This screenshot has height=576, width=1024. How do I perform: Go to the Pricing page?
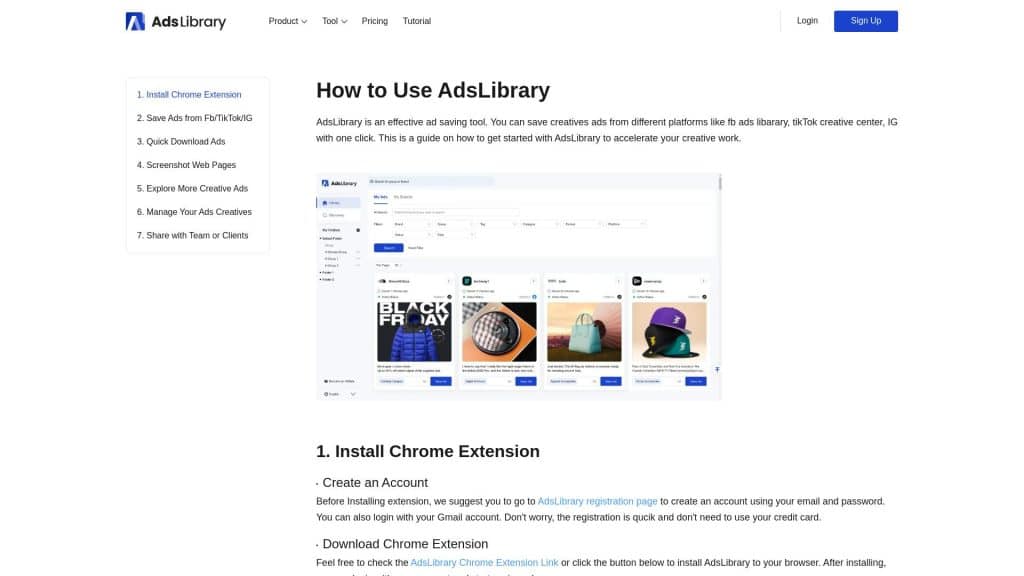pos(374,21)
